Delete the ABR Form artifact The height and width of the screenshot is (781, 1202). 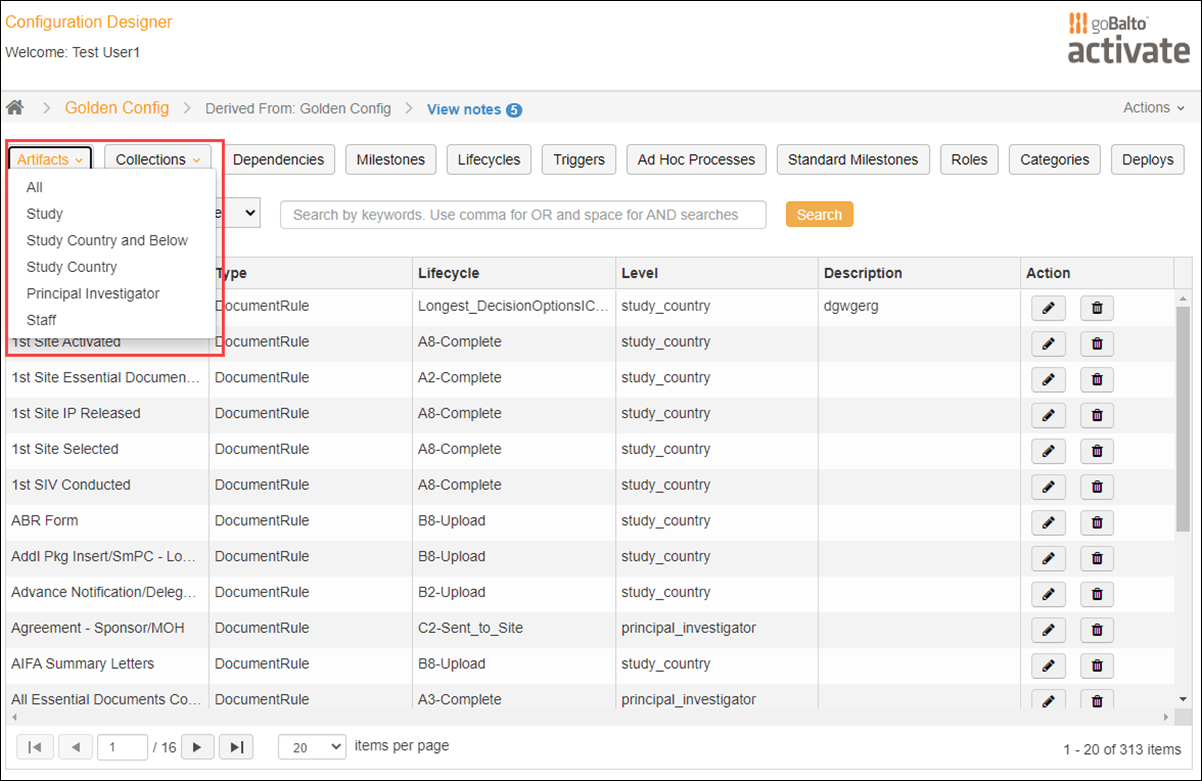(1096, 522)
